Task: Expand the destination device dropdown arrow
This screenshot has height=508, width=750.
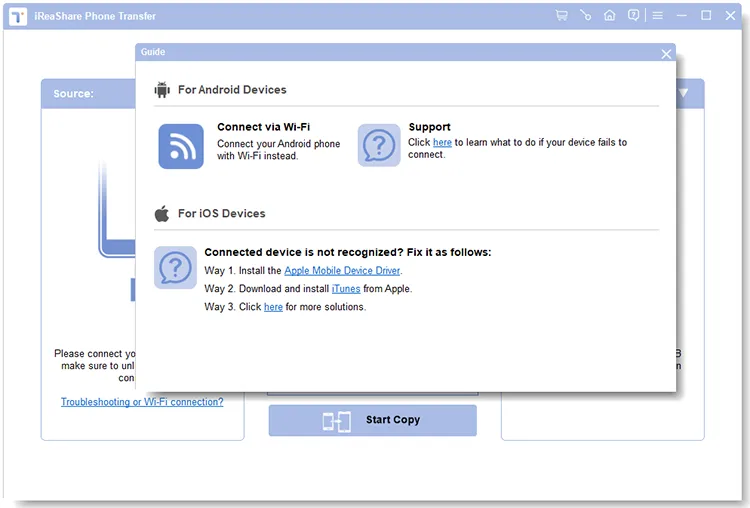Action: tap(683, 93)
